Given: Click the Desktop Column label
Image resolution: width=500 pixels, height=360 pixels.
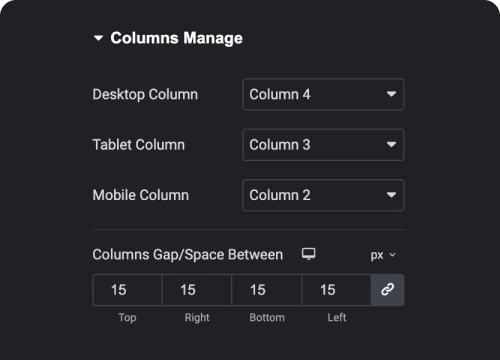Looking at the screenshot, I should [x=145, y=94].
